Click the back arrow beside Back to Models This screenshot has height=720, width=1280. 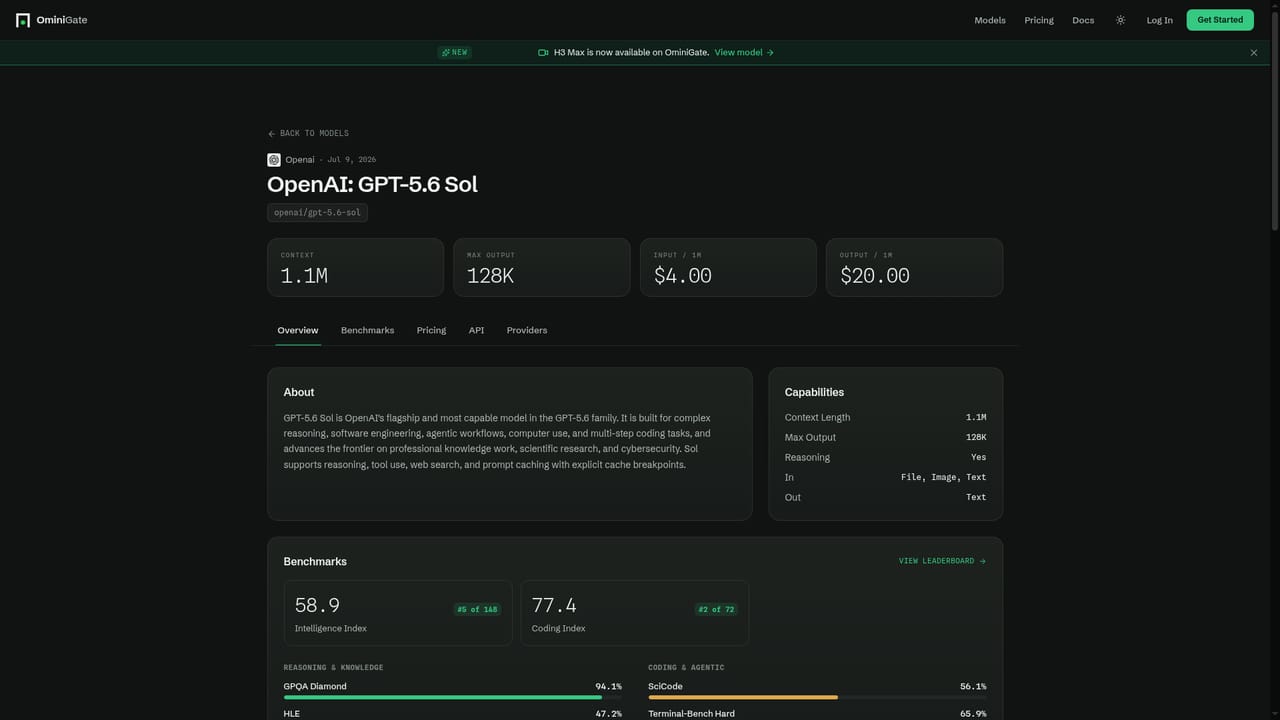[x=271, y=133]
